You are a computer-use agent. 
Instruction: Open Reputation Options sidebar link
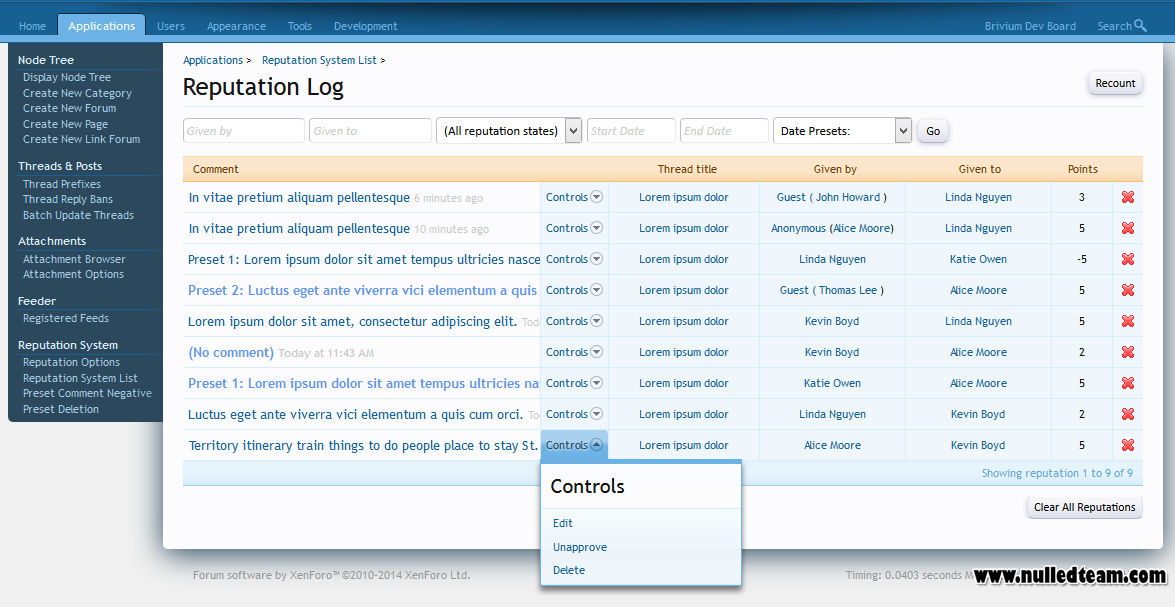pyautogui.click(x=71, y=362)
